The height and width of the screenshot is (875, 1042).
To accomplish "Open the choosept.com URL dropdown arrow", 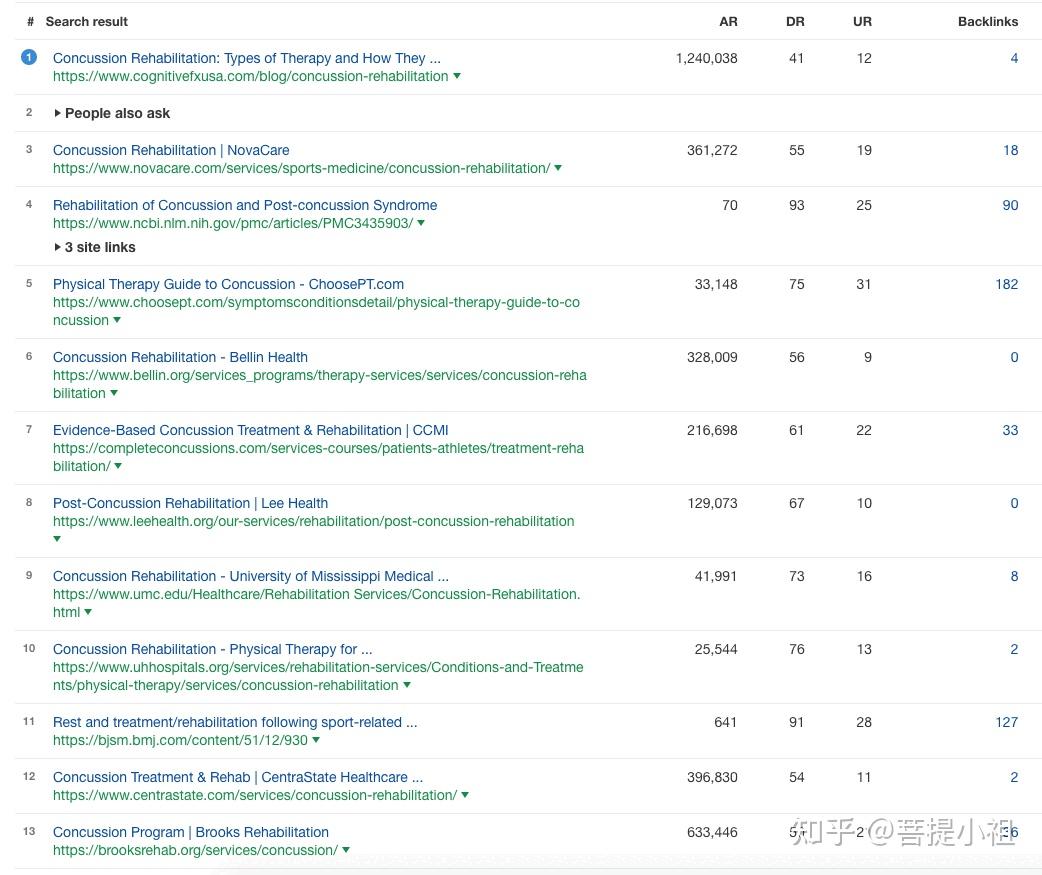I will [x=118, y=320].
